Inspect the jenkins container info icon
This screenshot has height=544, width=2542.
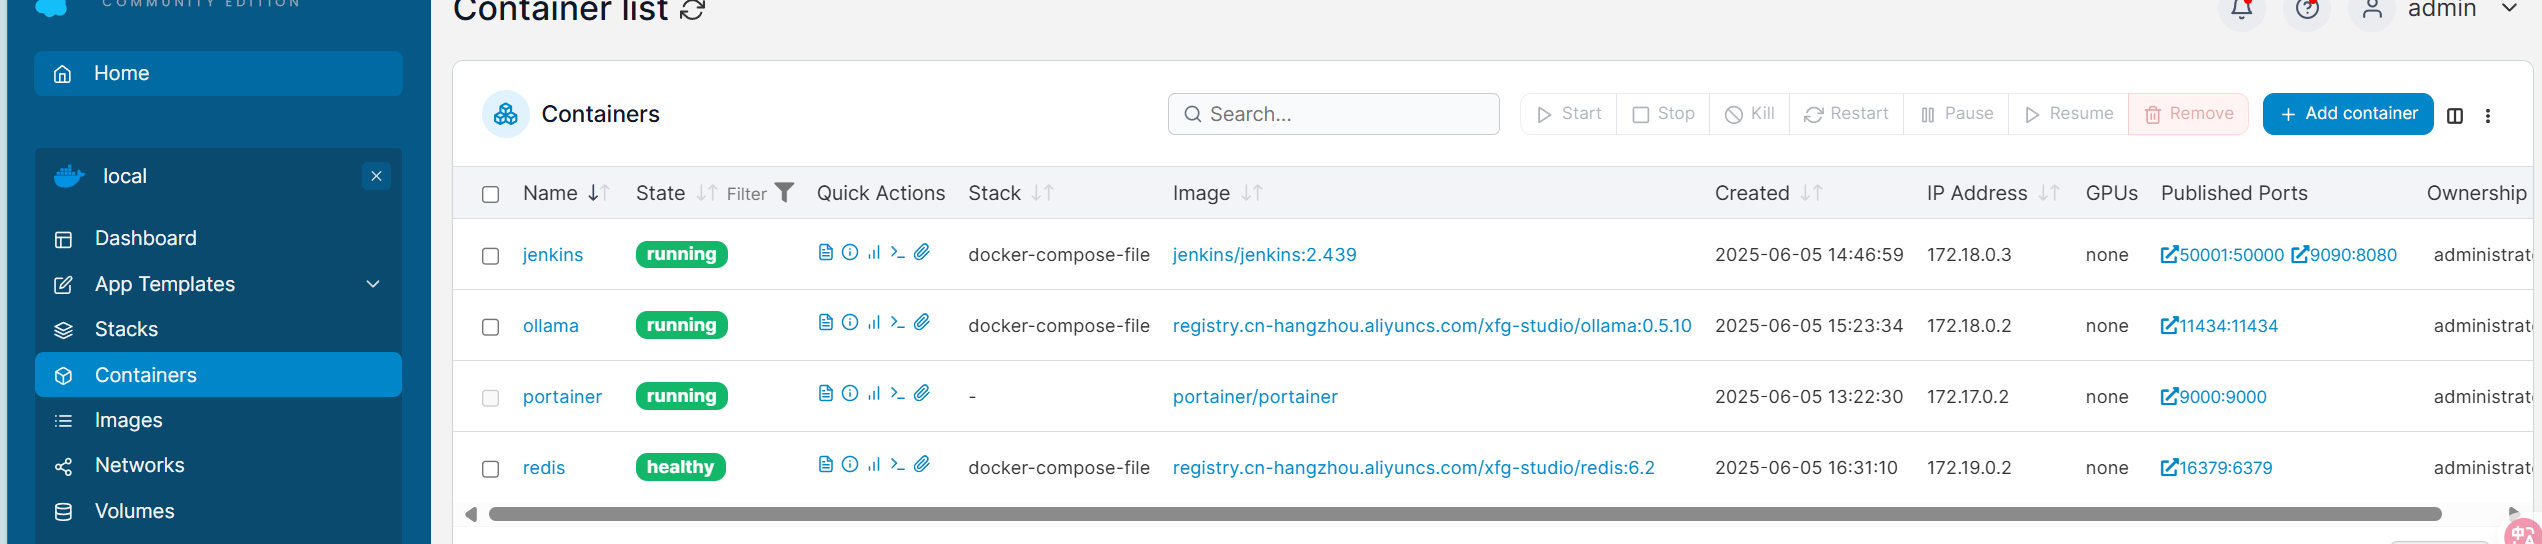pyautogui.click(x=850, y=252)
